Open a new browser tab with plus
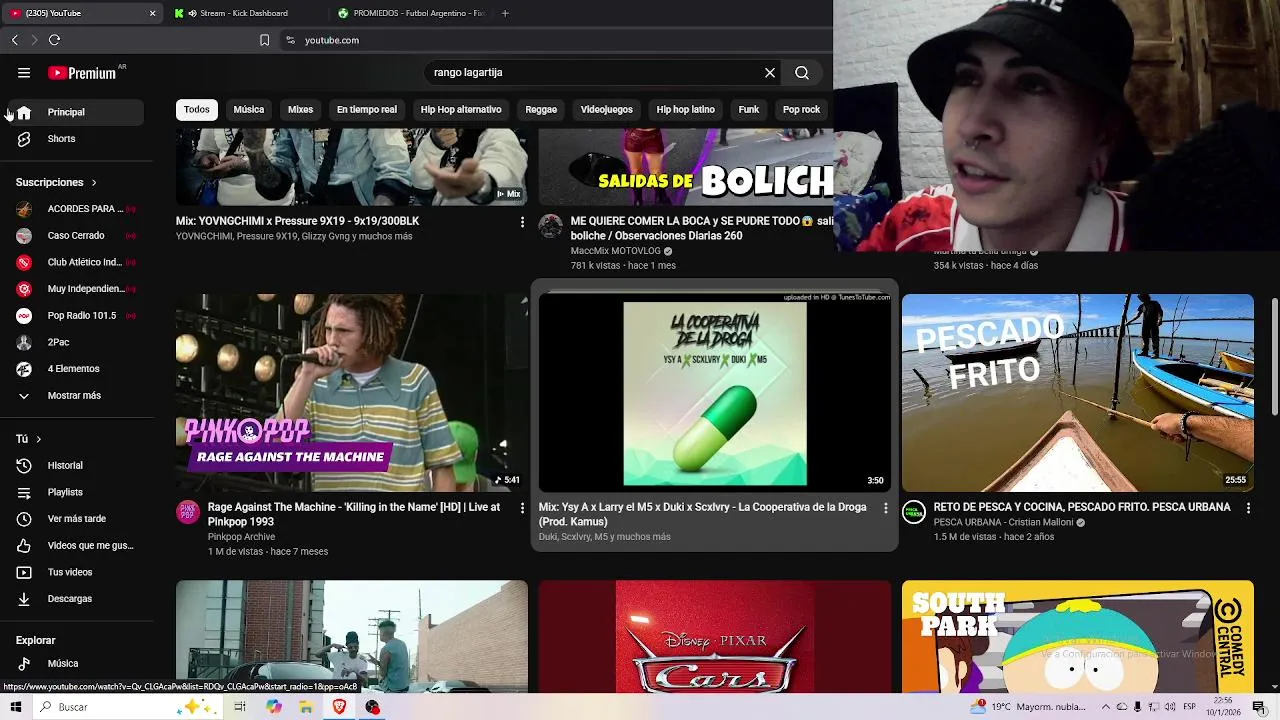Screen dimensions: 1280x720 505,13
